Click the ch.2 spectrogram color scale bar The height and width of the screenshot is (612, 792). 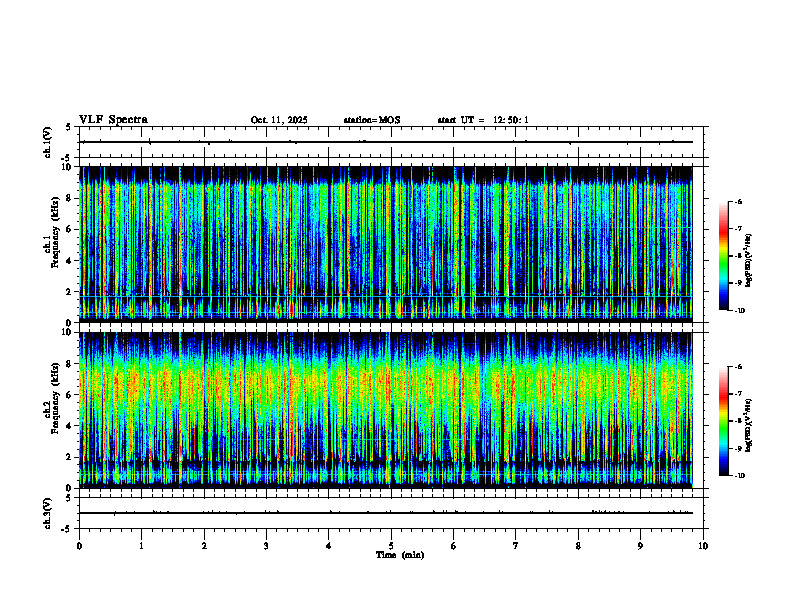(x=723, y=421)
